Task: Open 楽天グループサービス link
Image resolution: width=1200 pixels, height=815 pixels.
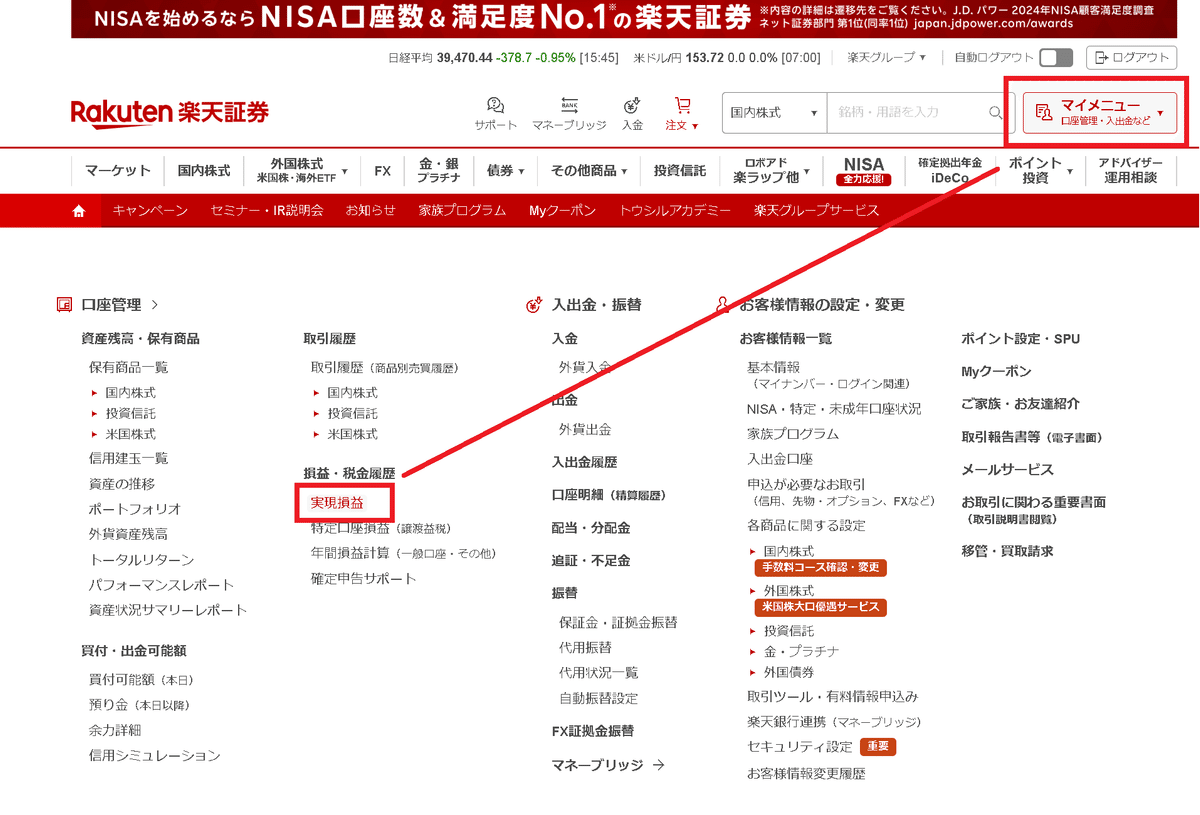Action: point(817,211)
